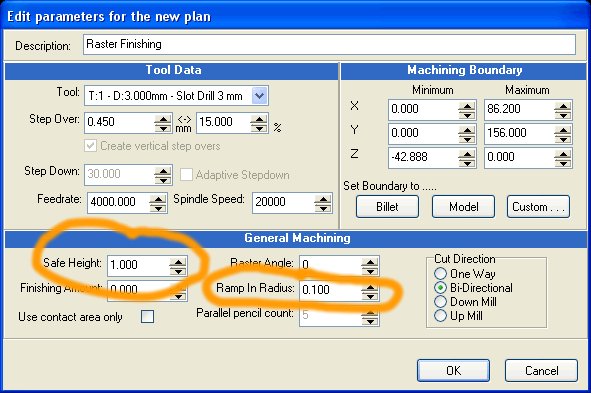591x393 pixels.
Task: Decrease Z Maximum boundary value
Action: click(x=563, y=163)
